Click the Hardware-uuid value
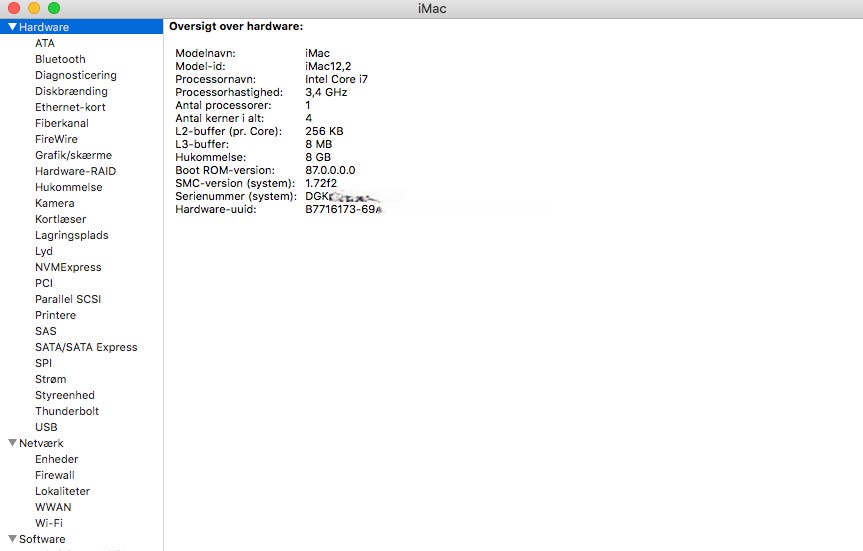The width and height of the screenshot is (863, 551). point(344,209)
